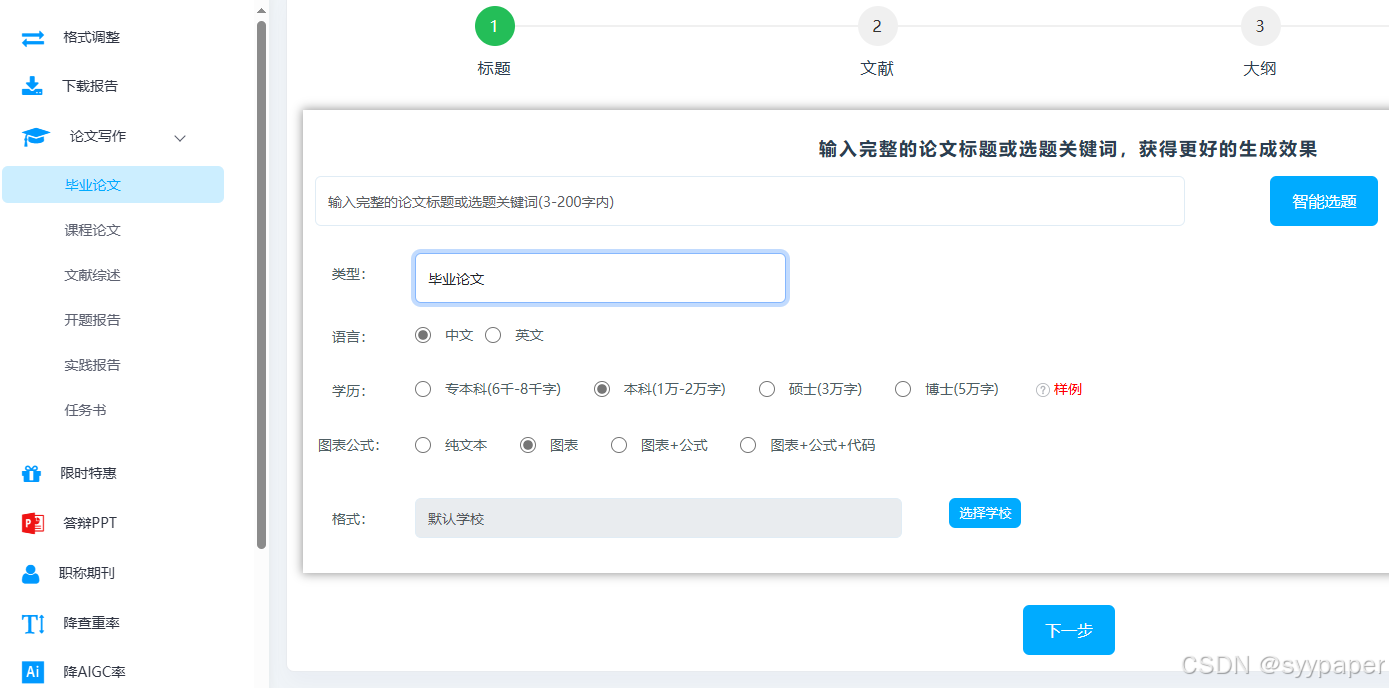Choose 硕士(3万字) radio option

[767, 389]
